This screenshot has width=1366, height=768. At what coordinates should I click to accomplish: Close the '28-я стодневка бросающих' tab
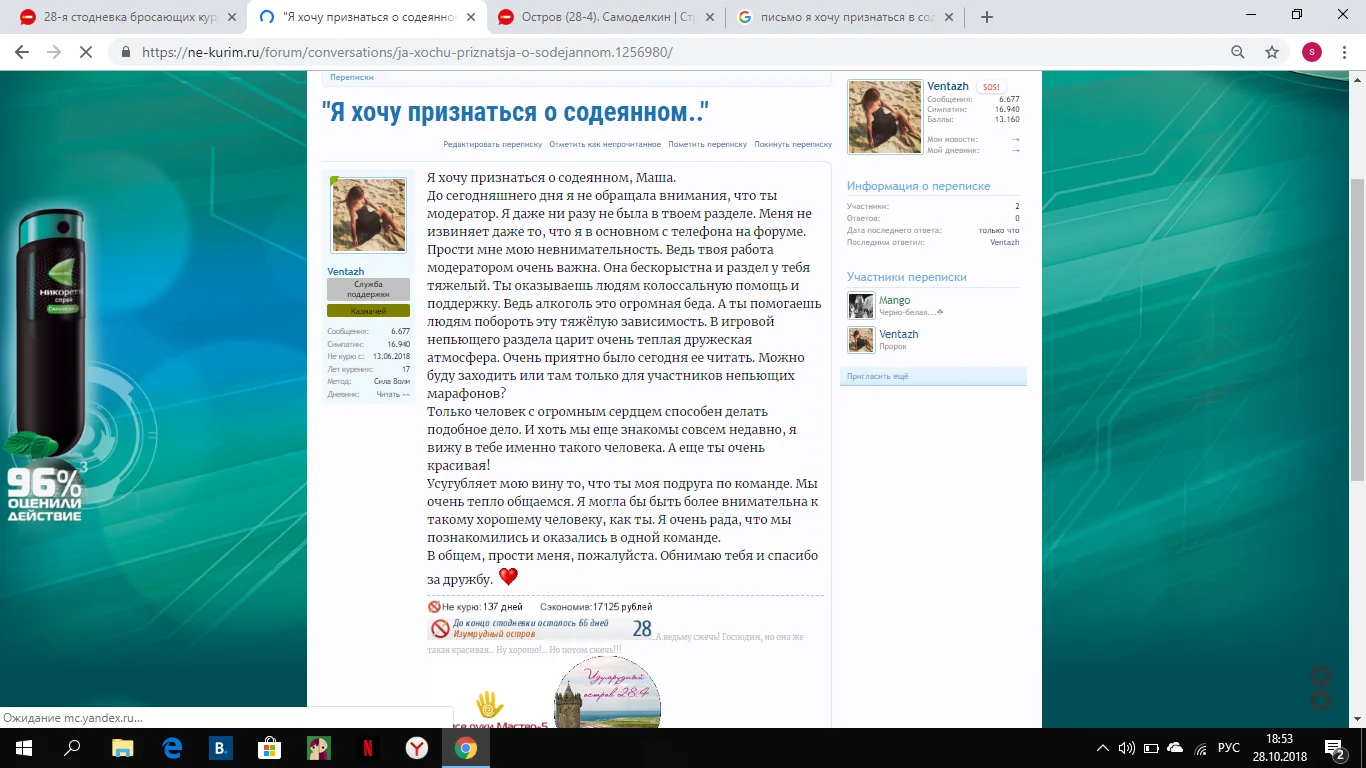[x=232, y=17]
